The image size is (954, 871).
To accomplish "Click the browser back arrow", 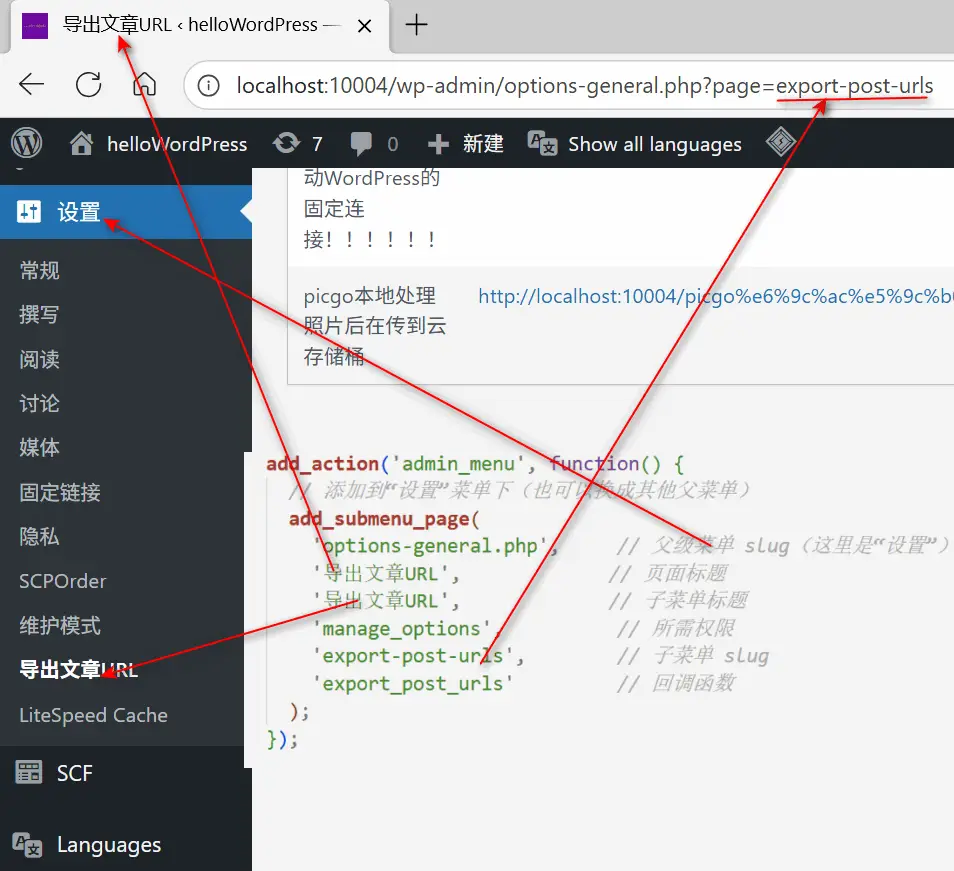I will [32, 85].
